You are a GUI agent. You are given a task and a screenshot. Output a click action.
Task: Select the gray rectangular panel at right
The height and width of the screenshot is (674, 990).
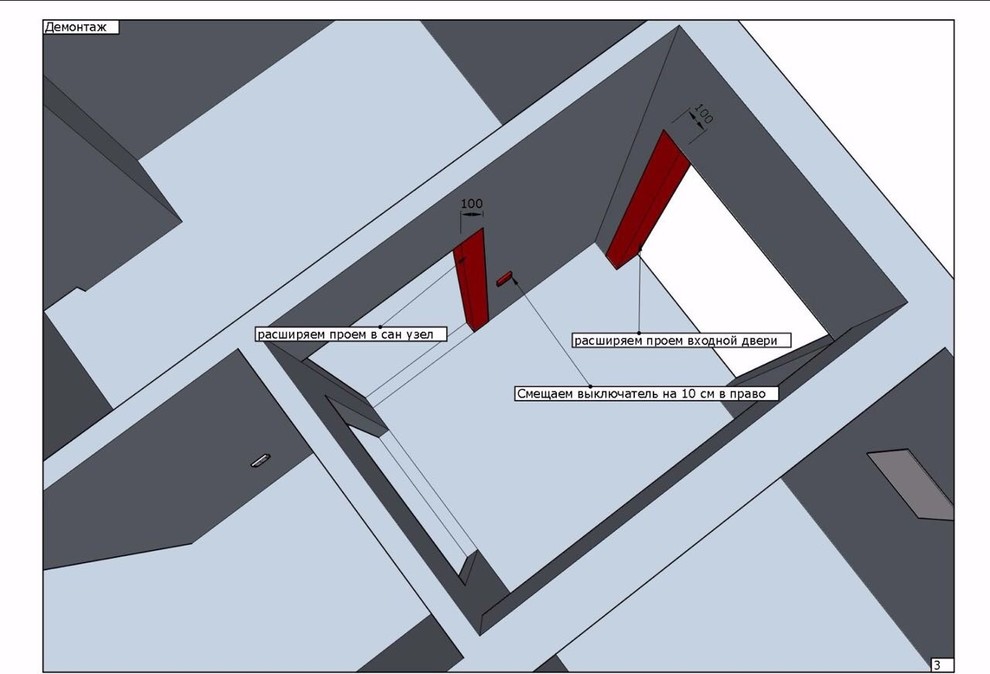(910, 483)
